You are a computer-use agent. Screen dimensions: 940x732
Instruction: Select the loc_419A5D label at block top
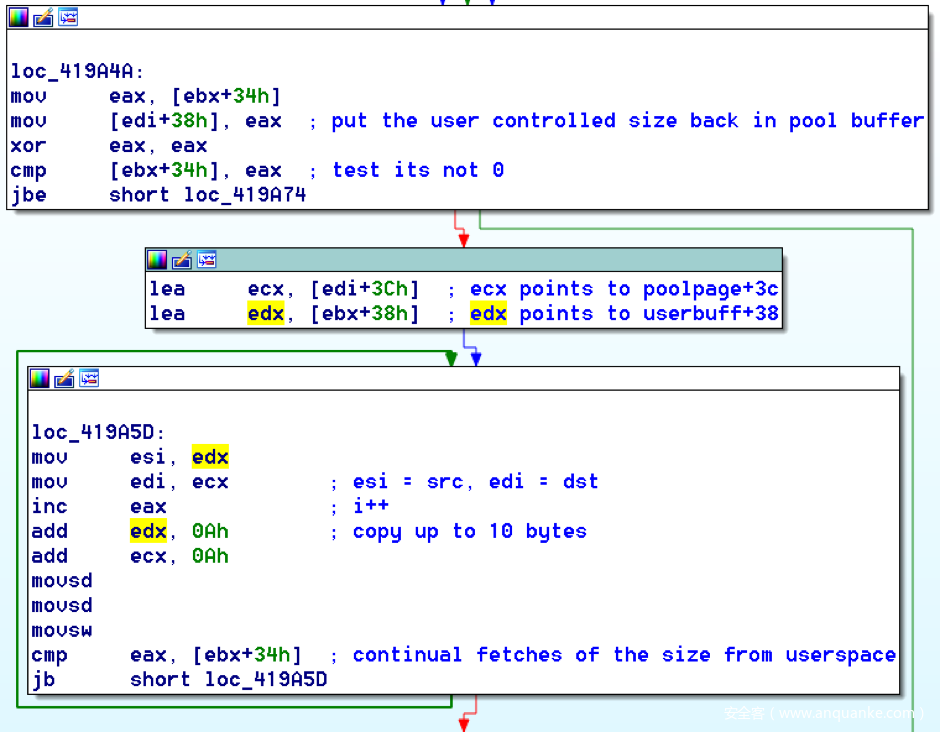coord(98,432)
